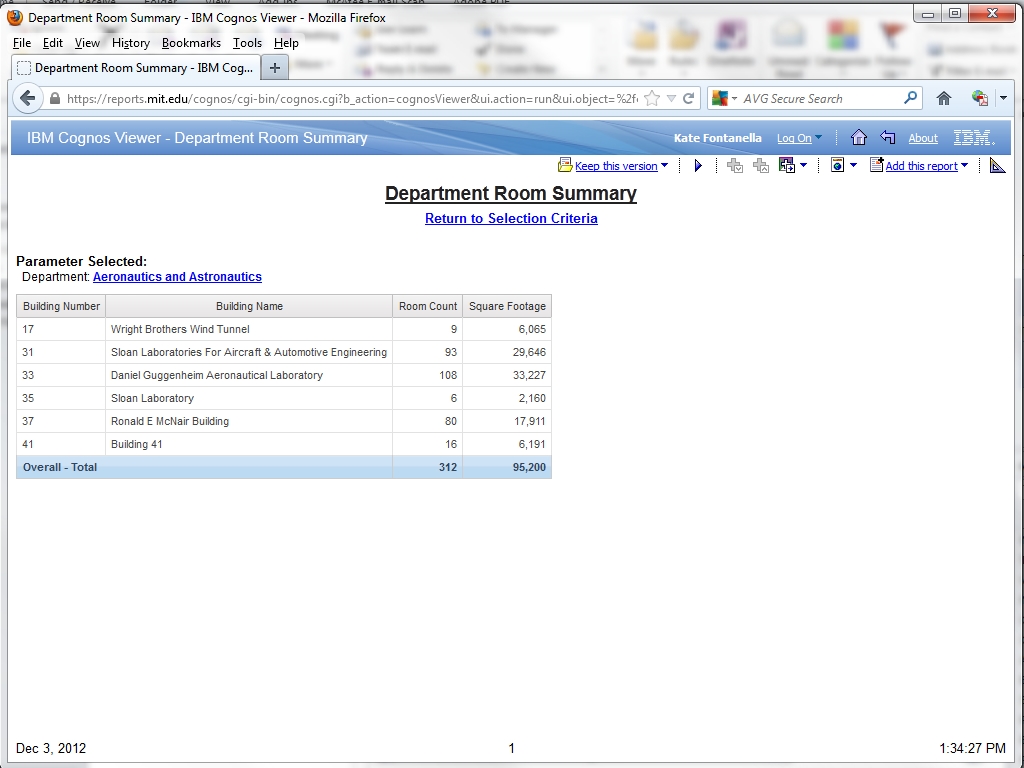1024x768 pixels.
Task: Open the History menu
Action: pyautogui.click(x=130, y=43)
